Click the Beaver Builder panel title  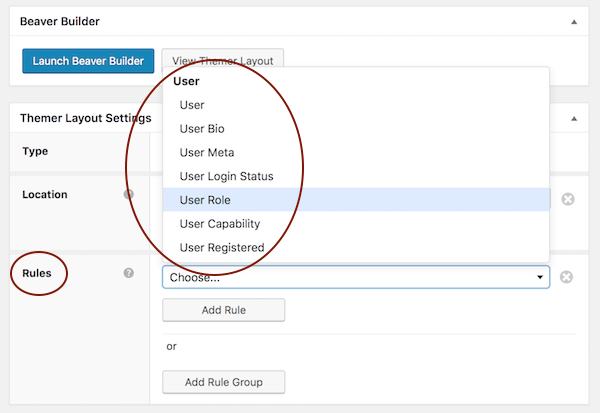60,21
